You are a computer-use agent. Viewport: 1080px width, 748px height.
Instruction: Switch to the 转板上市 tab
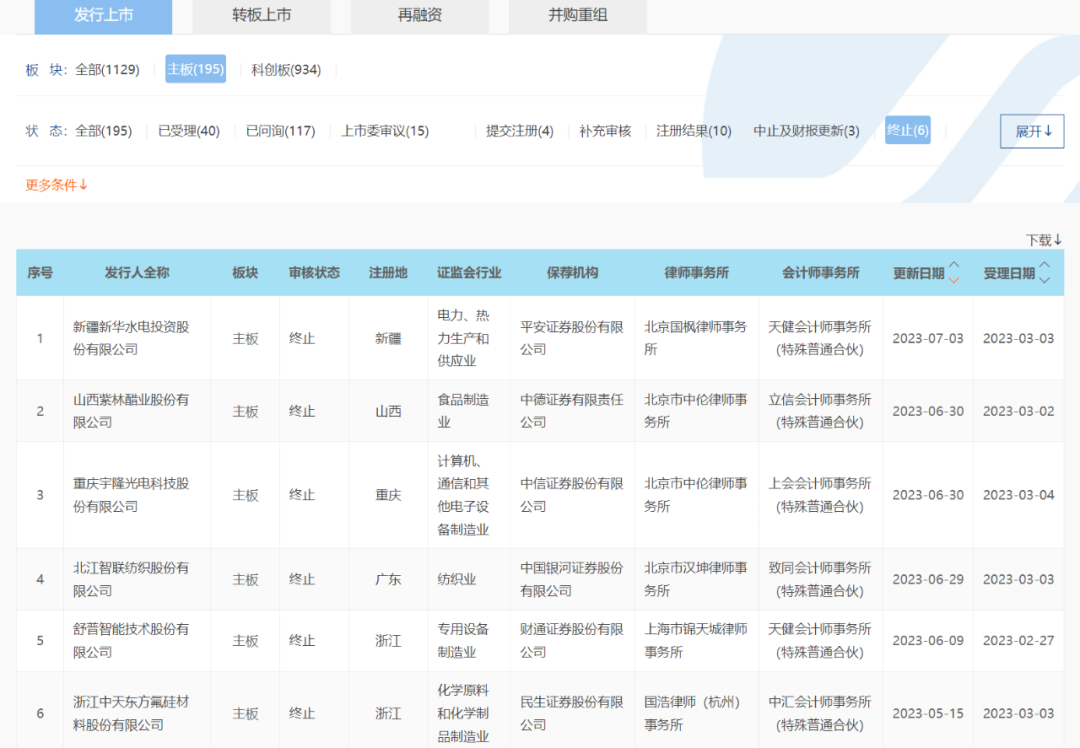click(x=261, y=16)
